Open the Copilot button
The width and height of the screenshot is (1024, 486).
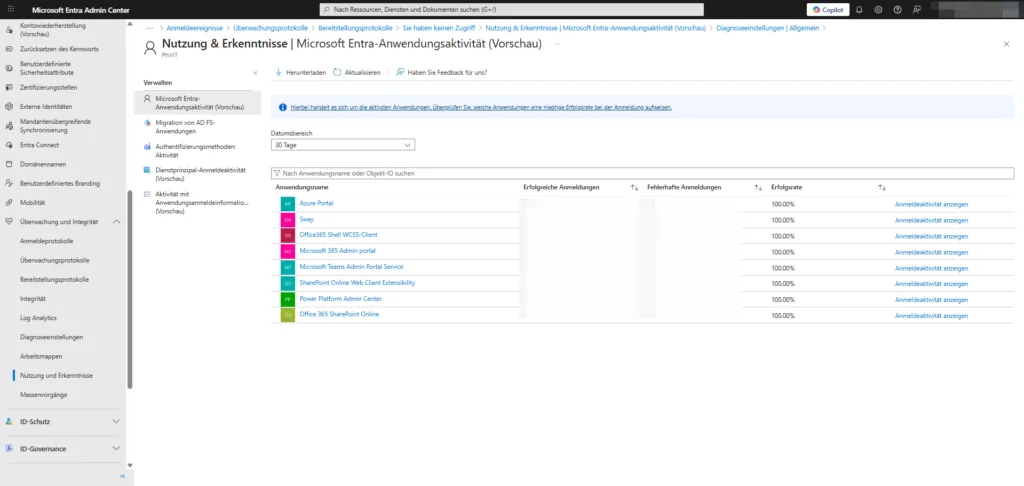click(x=827, y=9)
